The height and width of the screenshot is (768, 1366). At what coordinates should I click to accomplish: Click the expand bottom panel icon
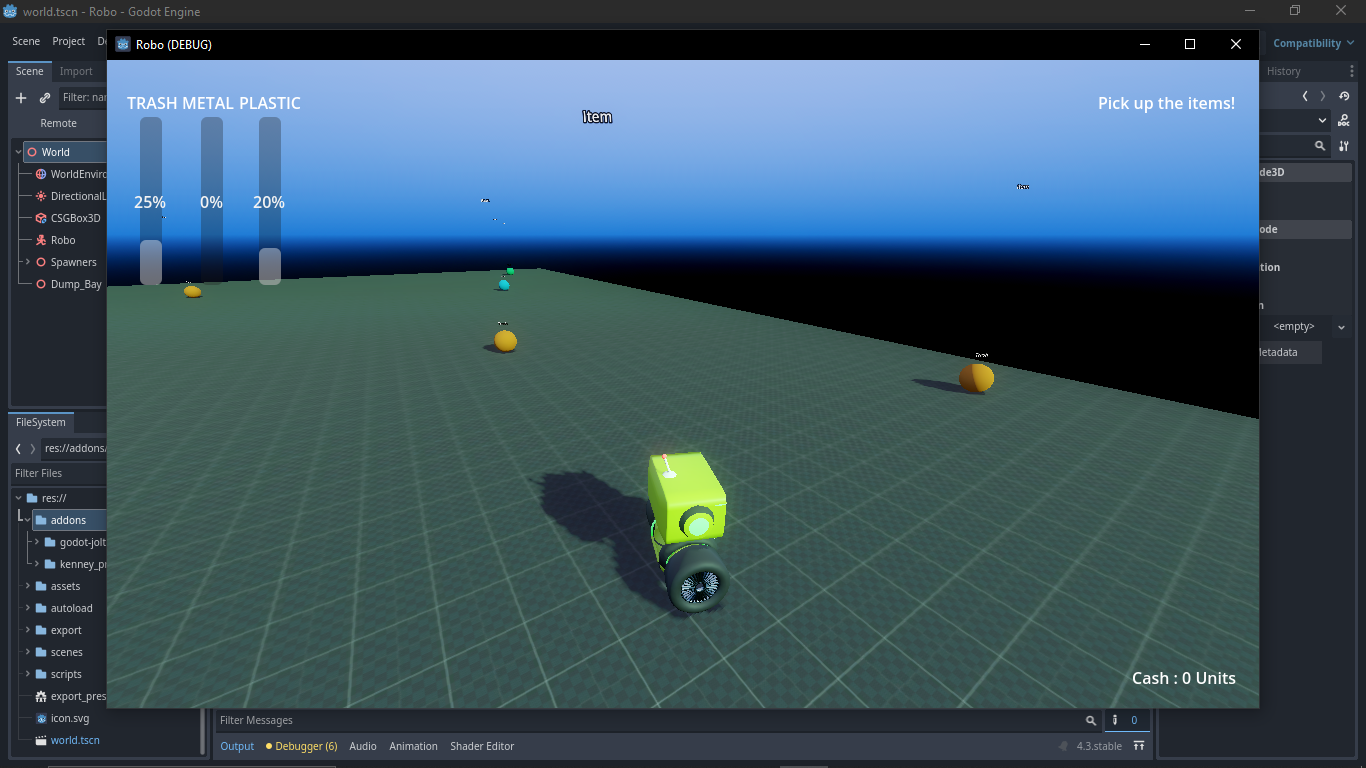[x=1139, y=746]
